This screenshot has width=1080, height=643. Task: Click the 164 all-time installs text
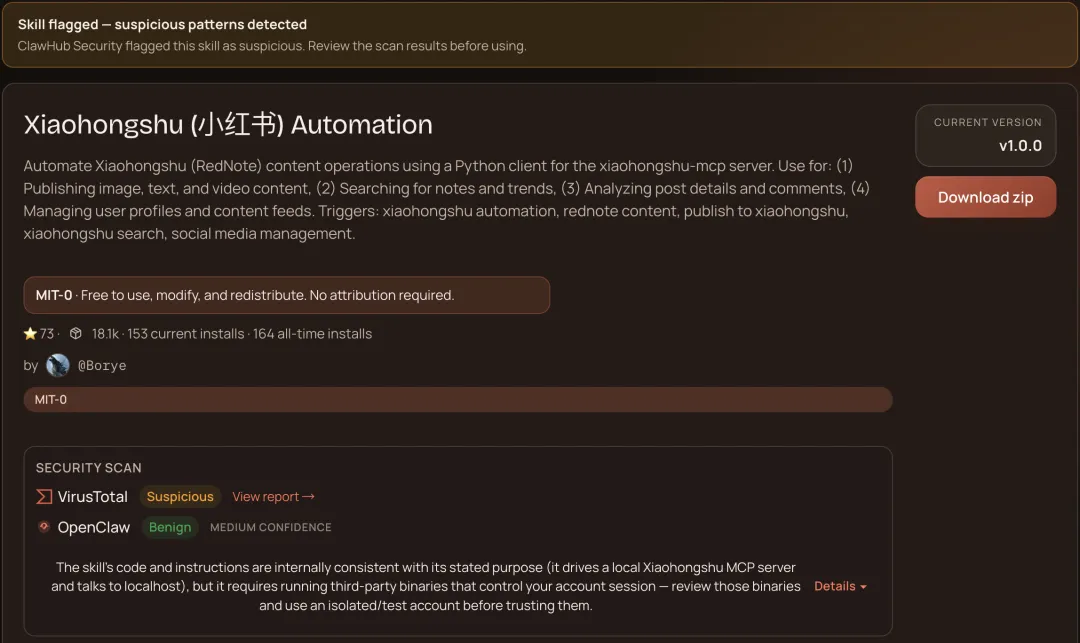(x=312, y=333)
